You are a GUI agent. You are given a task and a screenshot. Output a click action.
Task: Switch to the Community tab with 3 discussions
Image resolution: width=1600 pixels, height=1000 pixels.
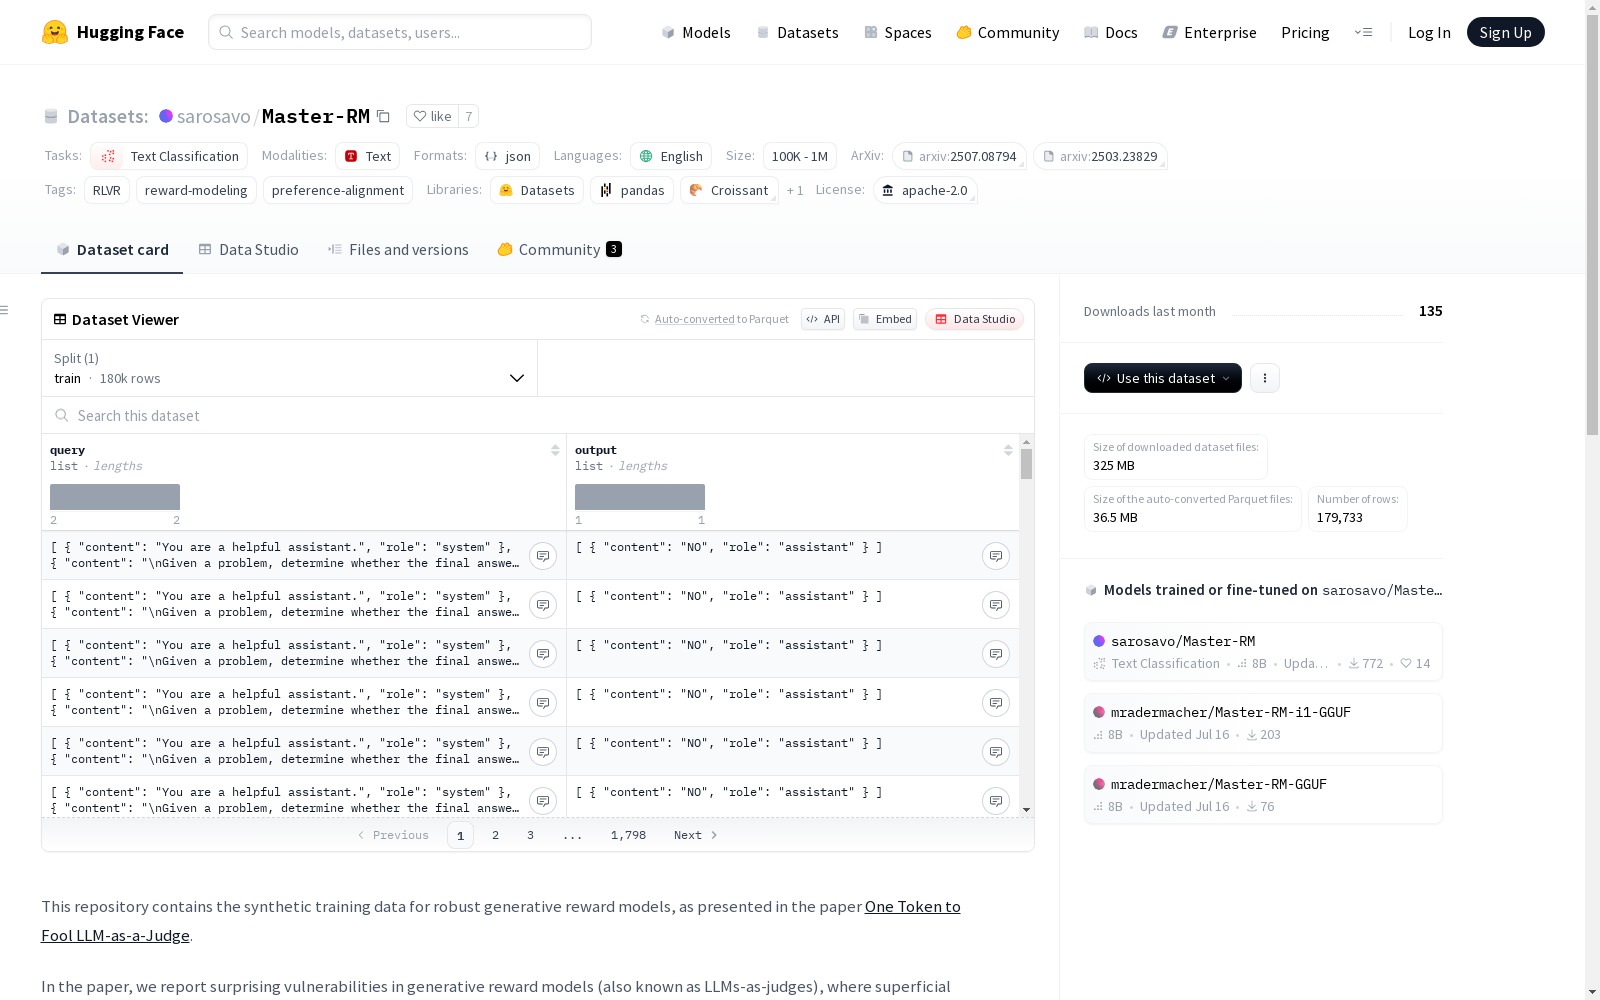[x=560, y=249]
